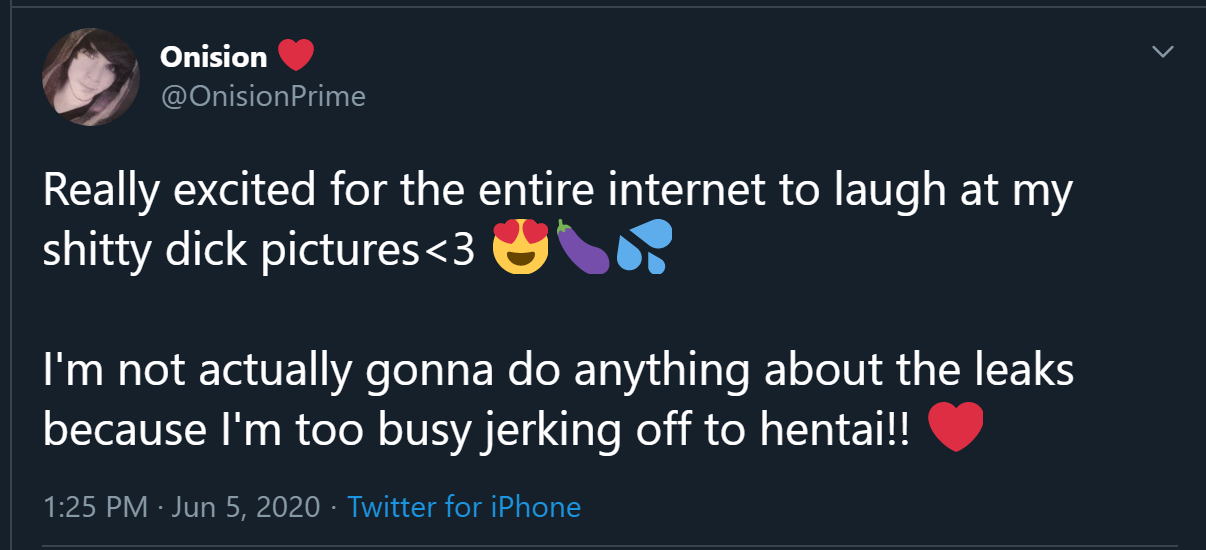Click the purple eggplant emoji
1206x550 pixels.
click(x=585, y=250)
